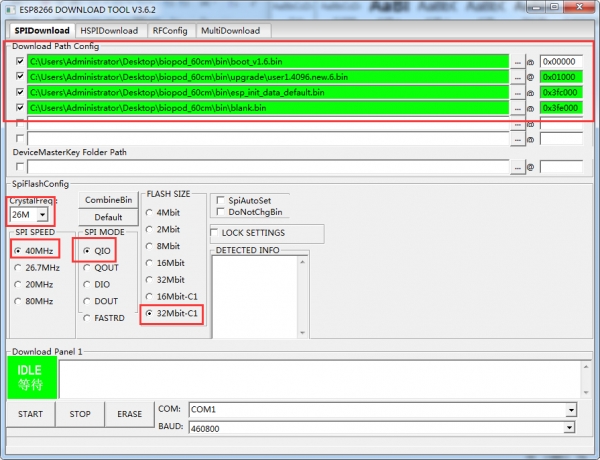Screen dimensions: 600x460
Task: Click the 0x00000 address input field
Action: point(561,62)
